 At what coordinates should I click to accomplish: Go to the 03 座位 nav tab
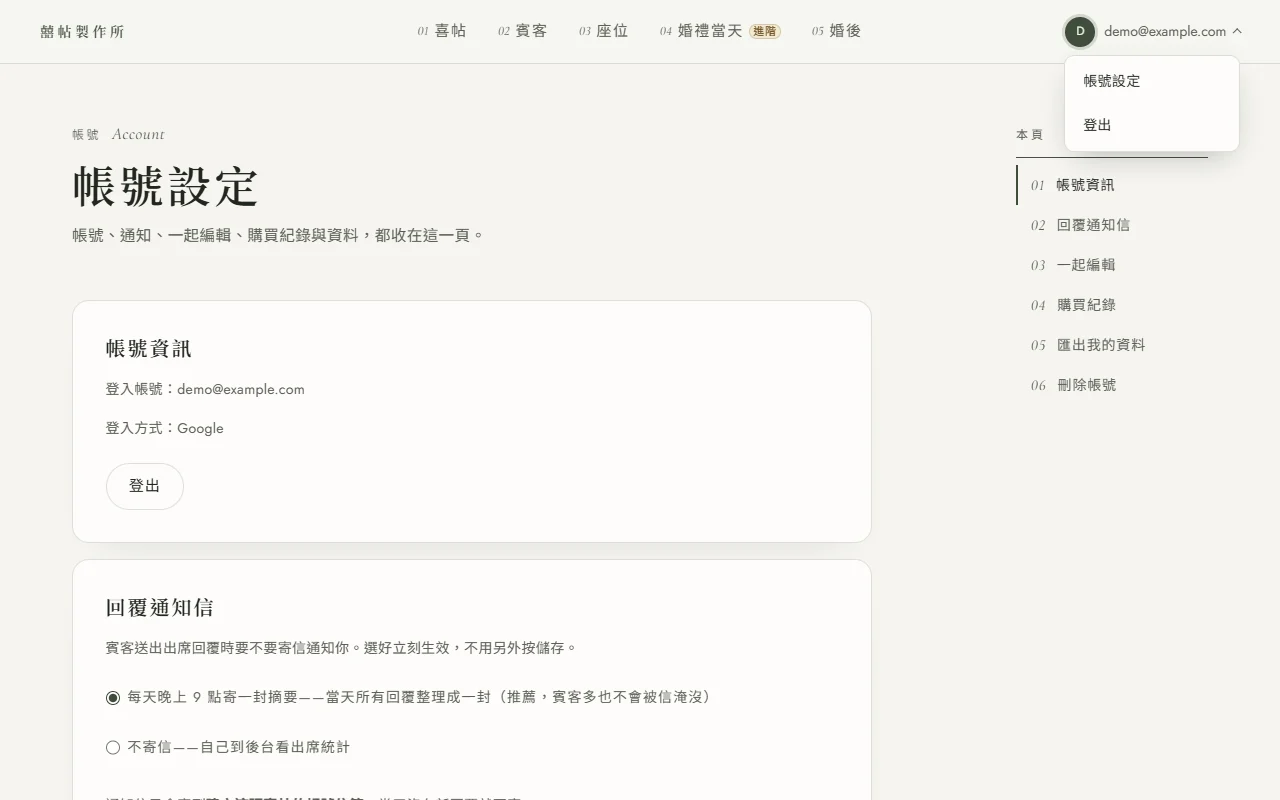tap(604, 31)
